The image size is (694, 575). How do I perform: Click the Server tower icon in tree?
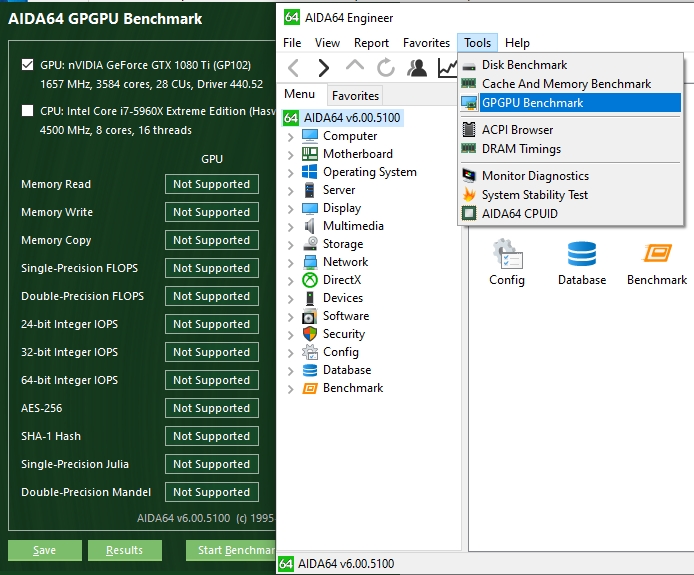tap(309, 190)
